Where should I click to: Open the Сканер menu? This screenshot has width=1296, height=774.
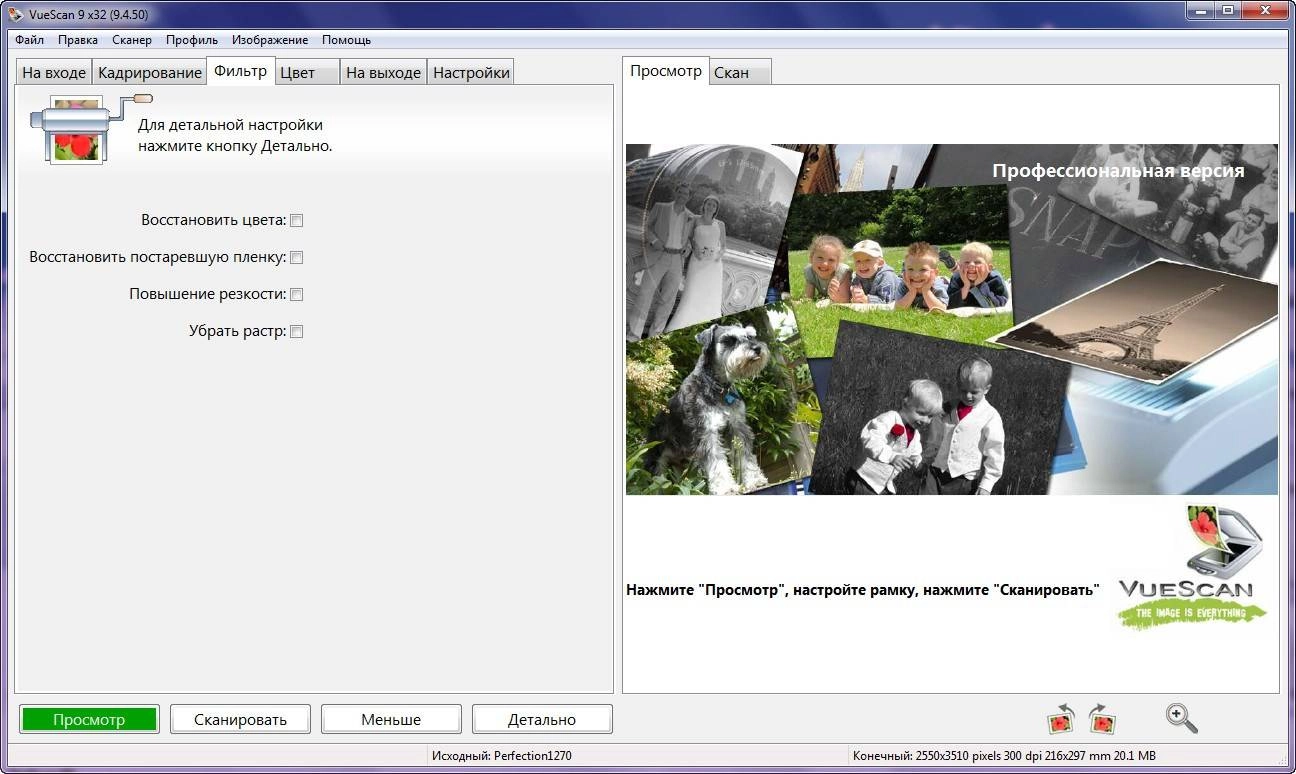point(132,40)
